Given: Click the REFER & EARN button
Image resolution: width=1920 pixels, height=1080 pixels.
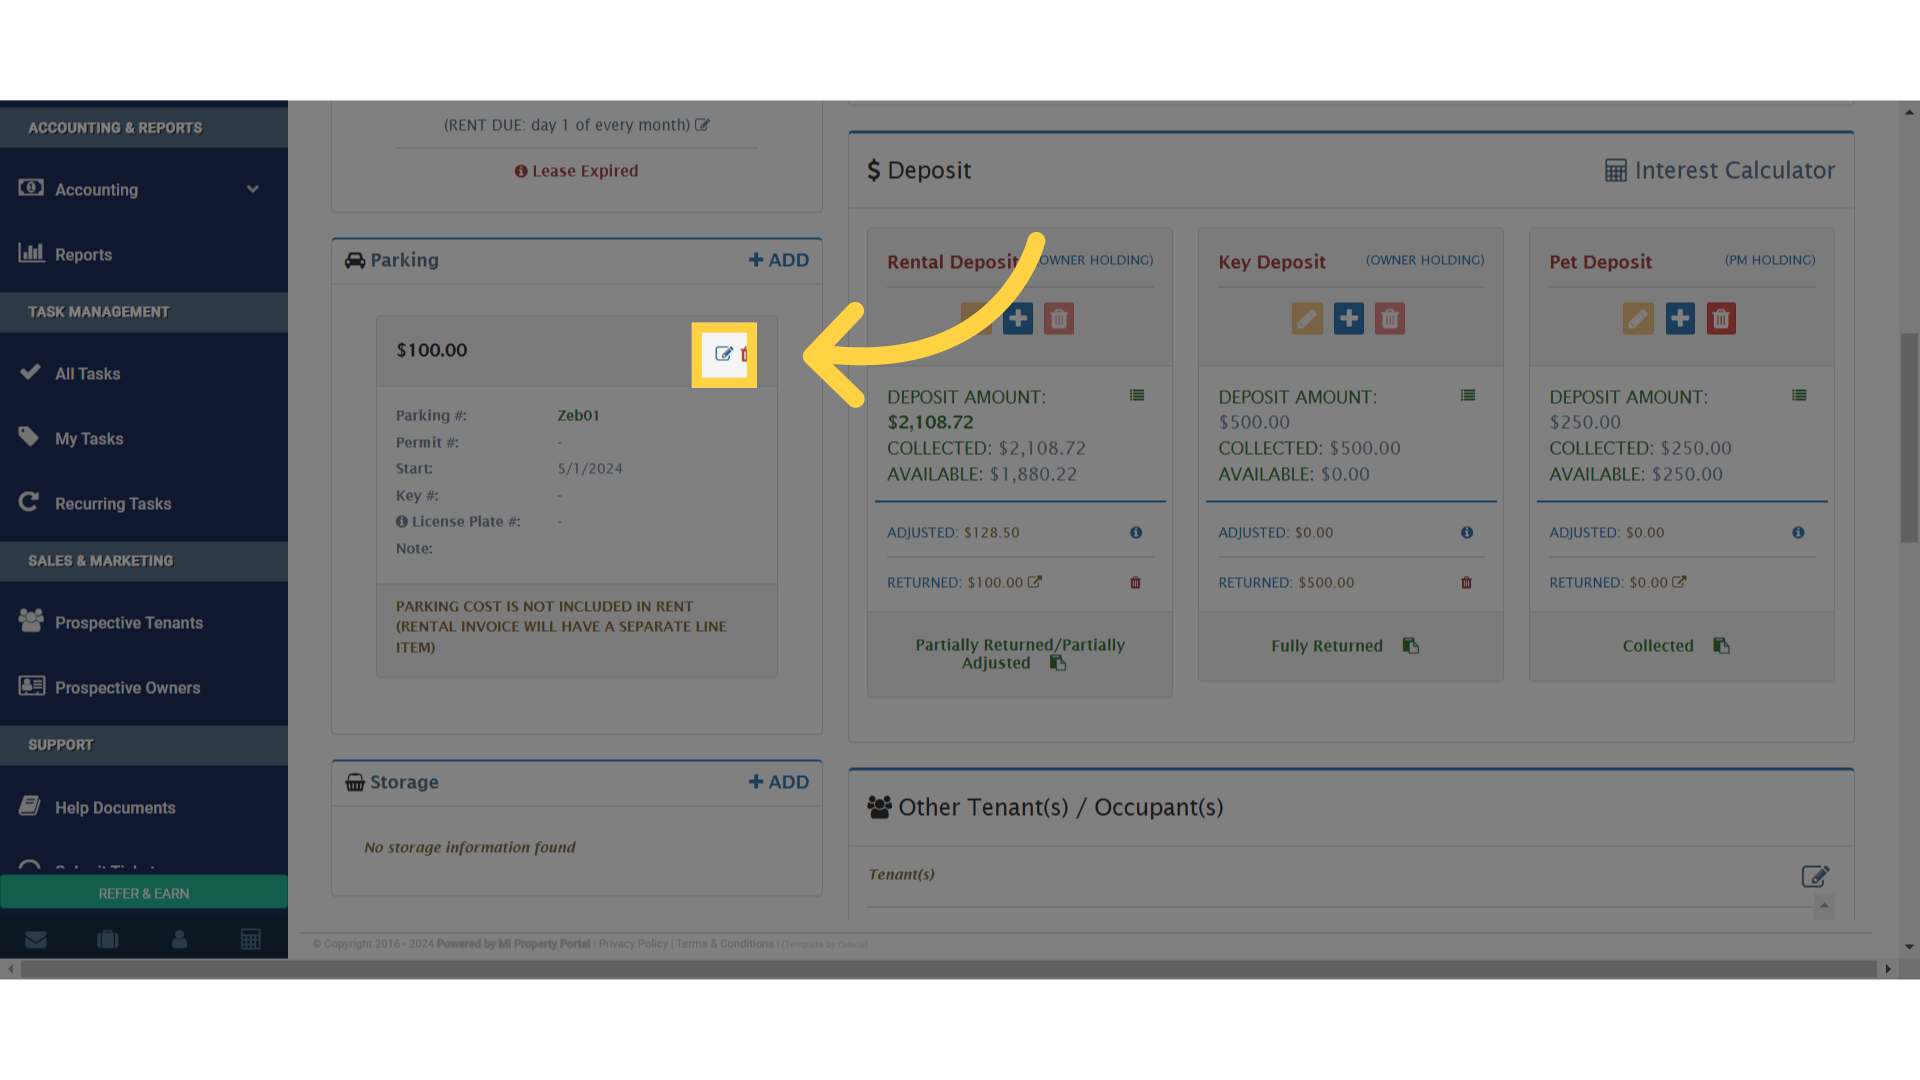Looking at the screenshot, I should tap(143, 892).
